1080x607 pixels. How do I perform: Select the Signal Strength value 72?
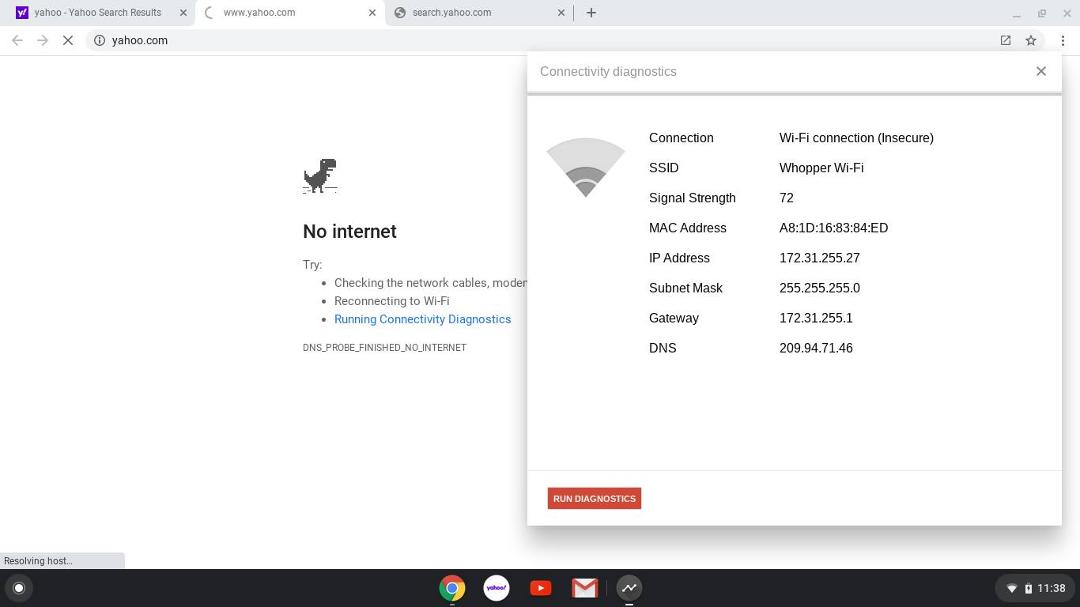click(786, 198)
